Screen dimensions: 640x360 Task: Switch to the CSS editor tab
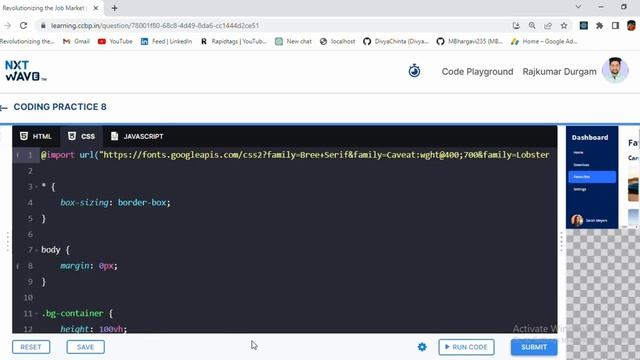tap(82, 136)
